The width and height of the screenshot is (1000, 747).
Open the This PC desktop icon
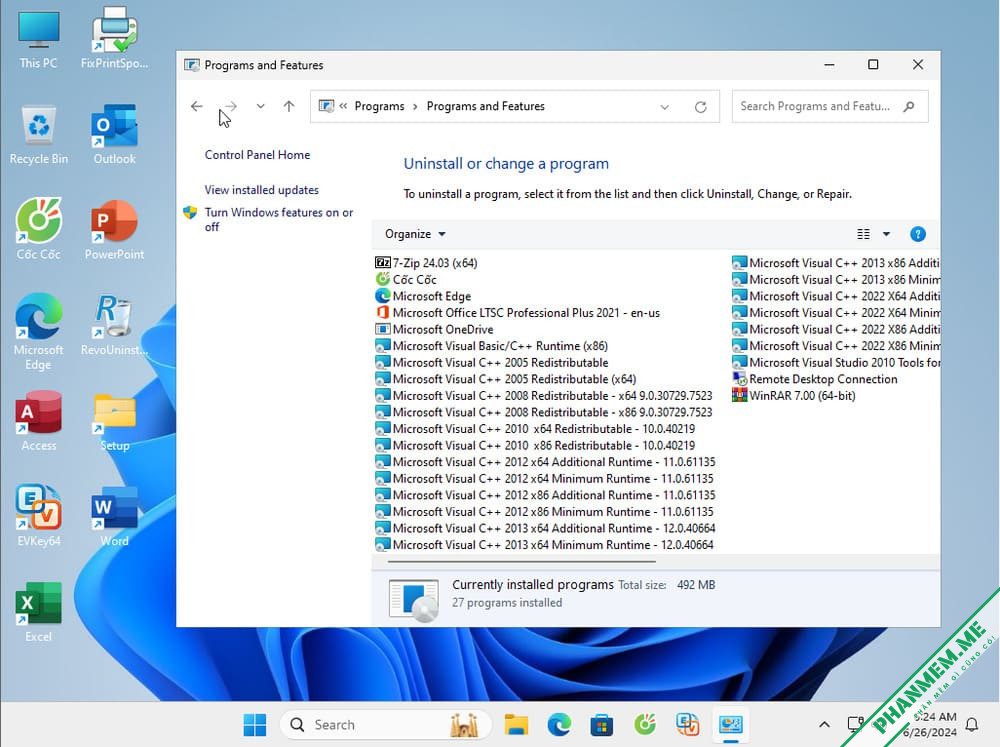[x=38, y=38]
